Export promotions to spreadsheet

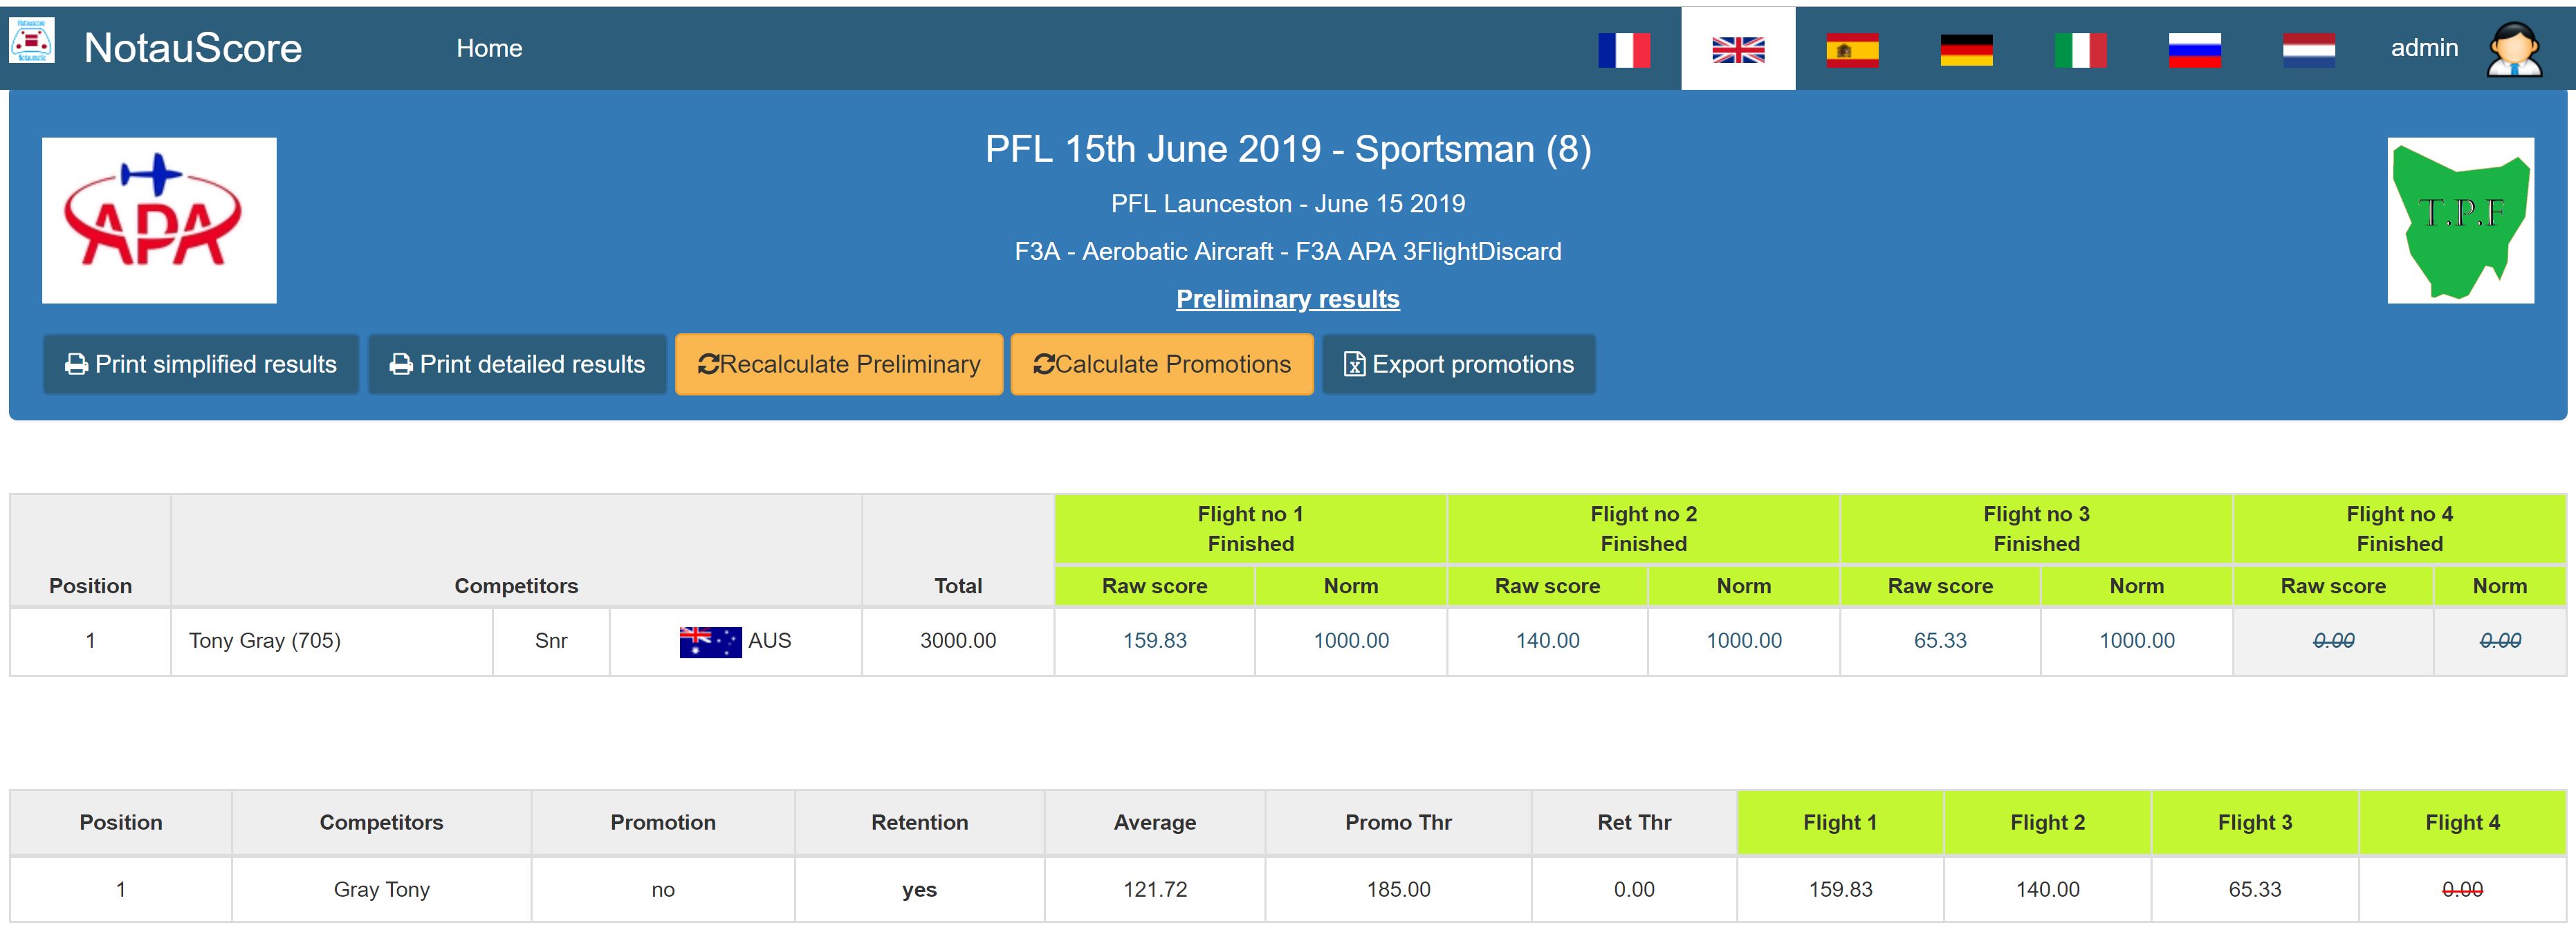1459,364
